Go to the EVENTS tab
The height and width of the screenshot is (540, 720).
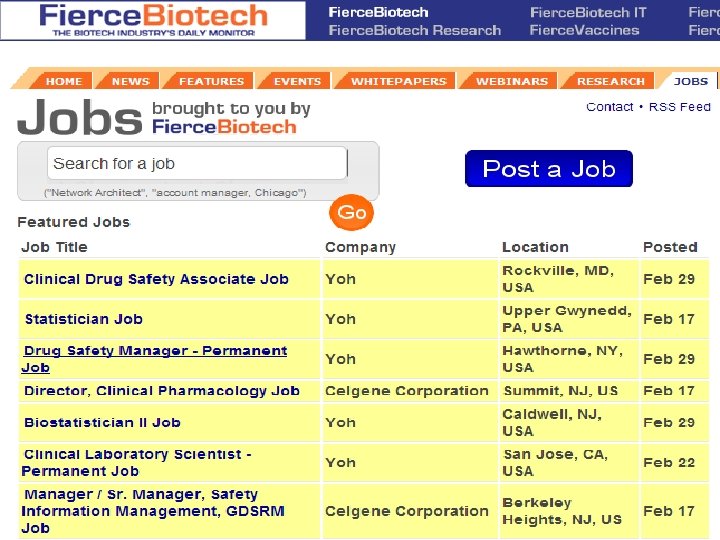click(x=297, y=81)
